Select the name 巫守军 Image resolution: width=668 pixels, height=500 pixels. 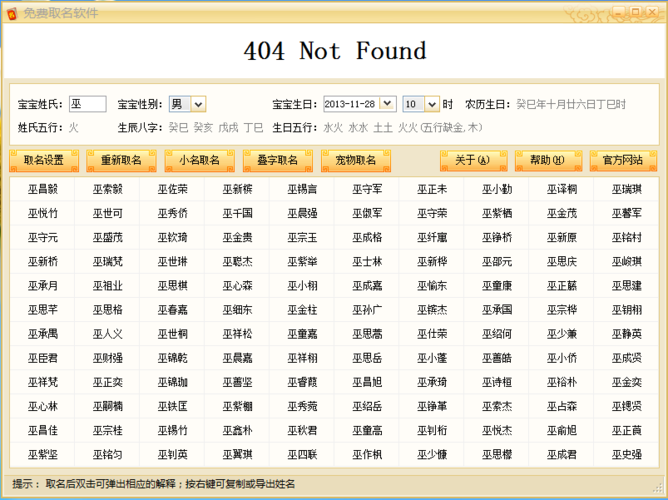tap(367, 189)
